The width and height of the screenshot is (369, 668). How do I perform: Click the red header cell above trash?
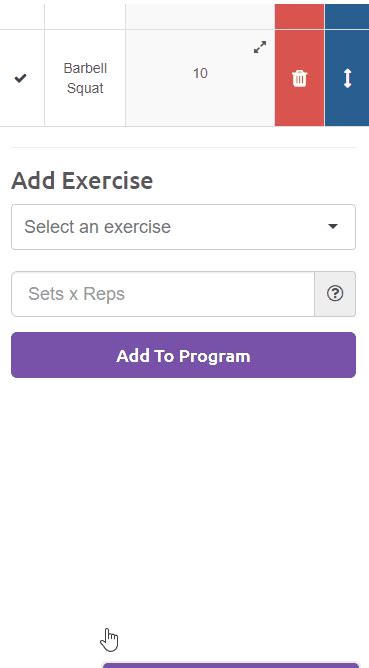(x=300, y=17)
